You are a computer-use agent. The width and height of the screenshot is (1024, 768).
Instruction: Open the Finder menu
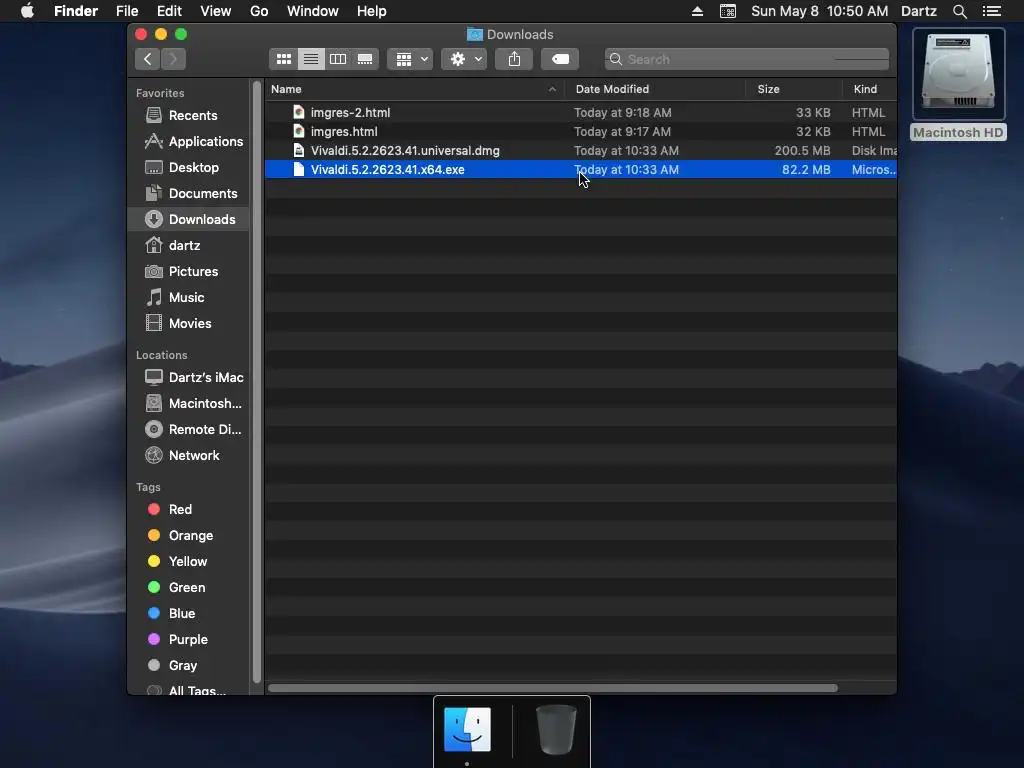76,11
